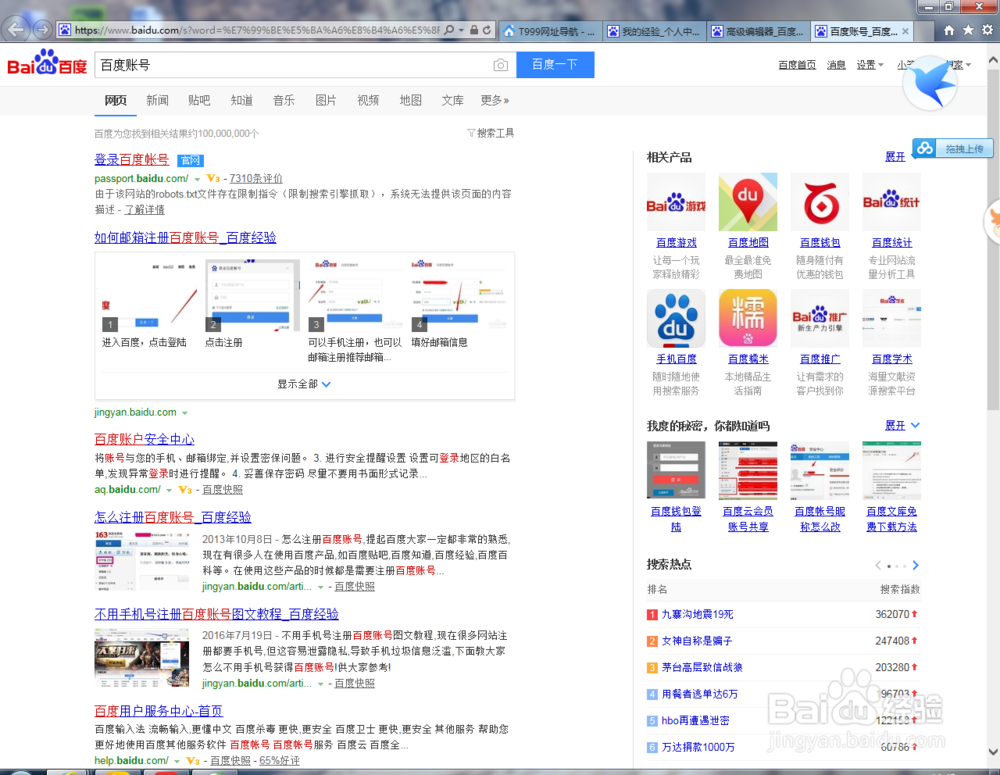Screen dimensions: 1000x775
Task: Refresh the page with the reload icon
Action: (487, 30)
